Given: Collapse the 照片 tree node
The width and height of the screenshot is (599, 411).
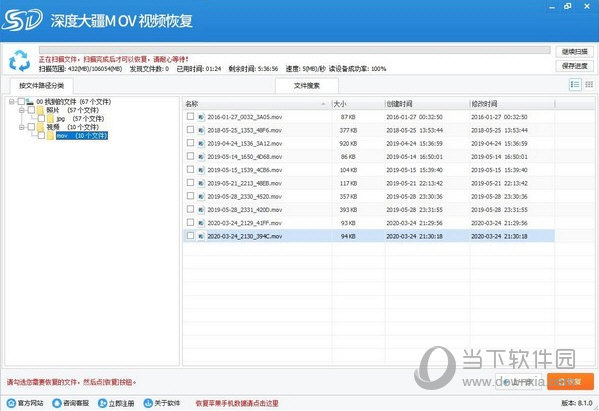Looking at the screenshot, I should tap(22, 110).
